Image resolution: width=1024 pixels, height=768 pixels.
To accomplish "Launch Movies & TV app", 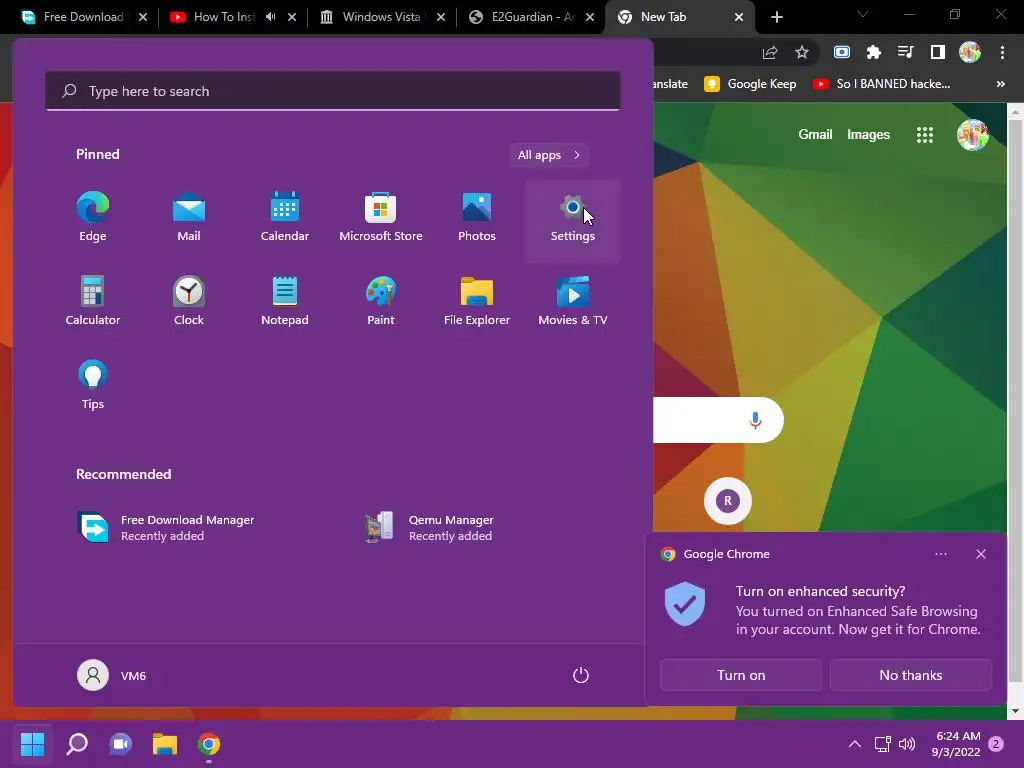I will tap(573, 302).
